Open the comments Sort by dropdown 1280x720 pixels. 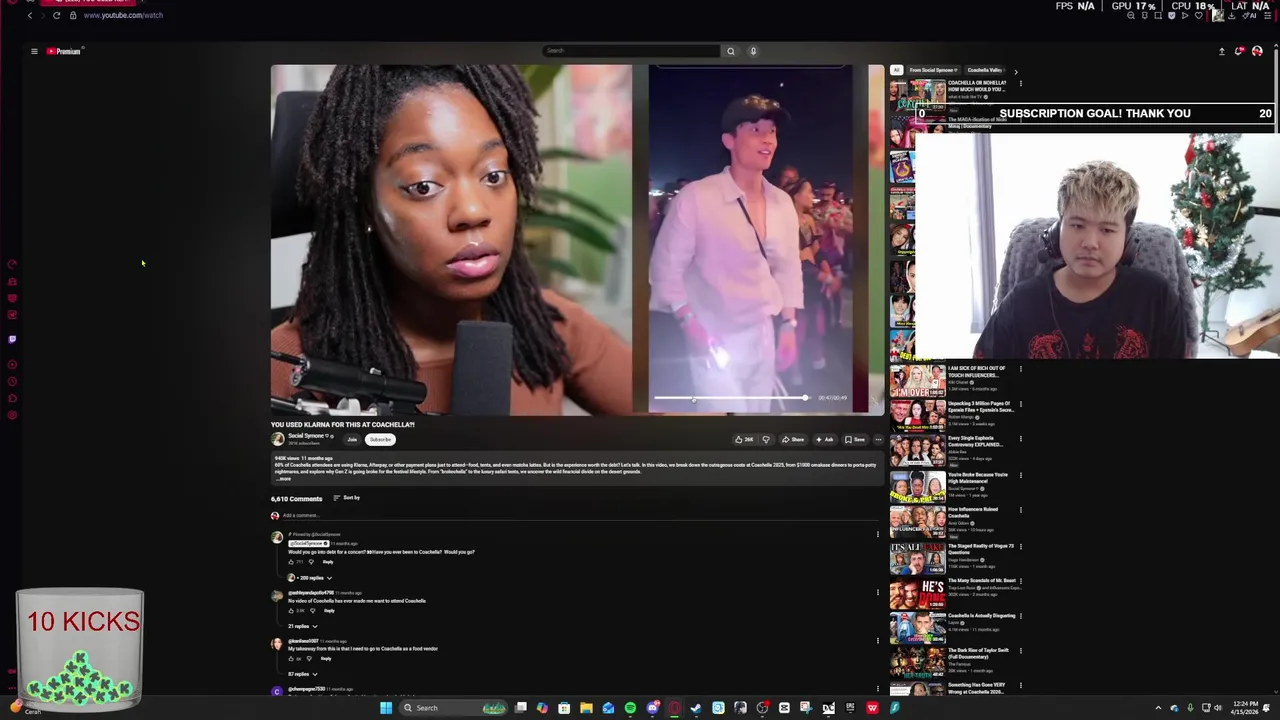click(346, 498)
